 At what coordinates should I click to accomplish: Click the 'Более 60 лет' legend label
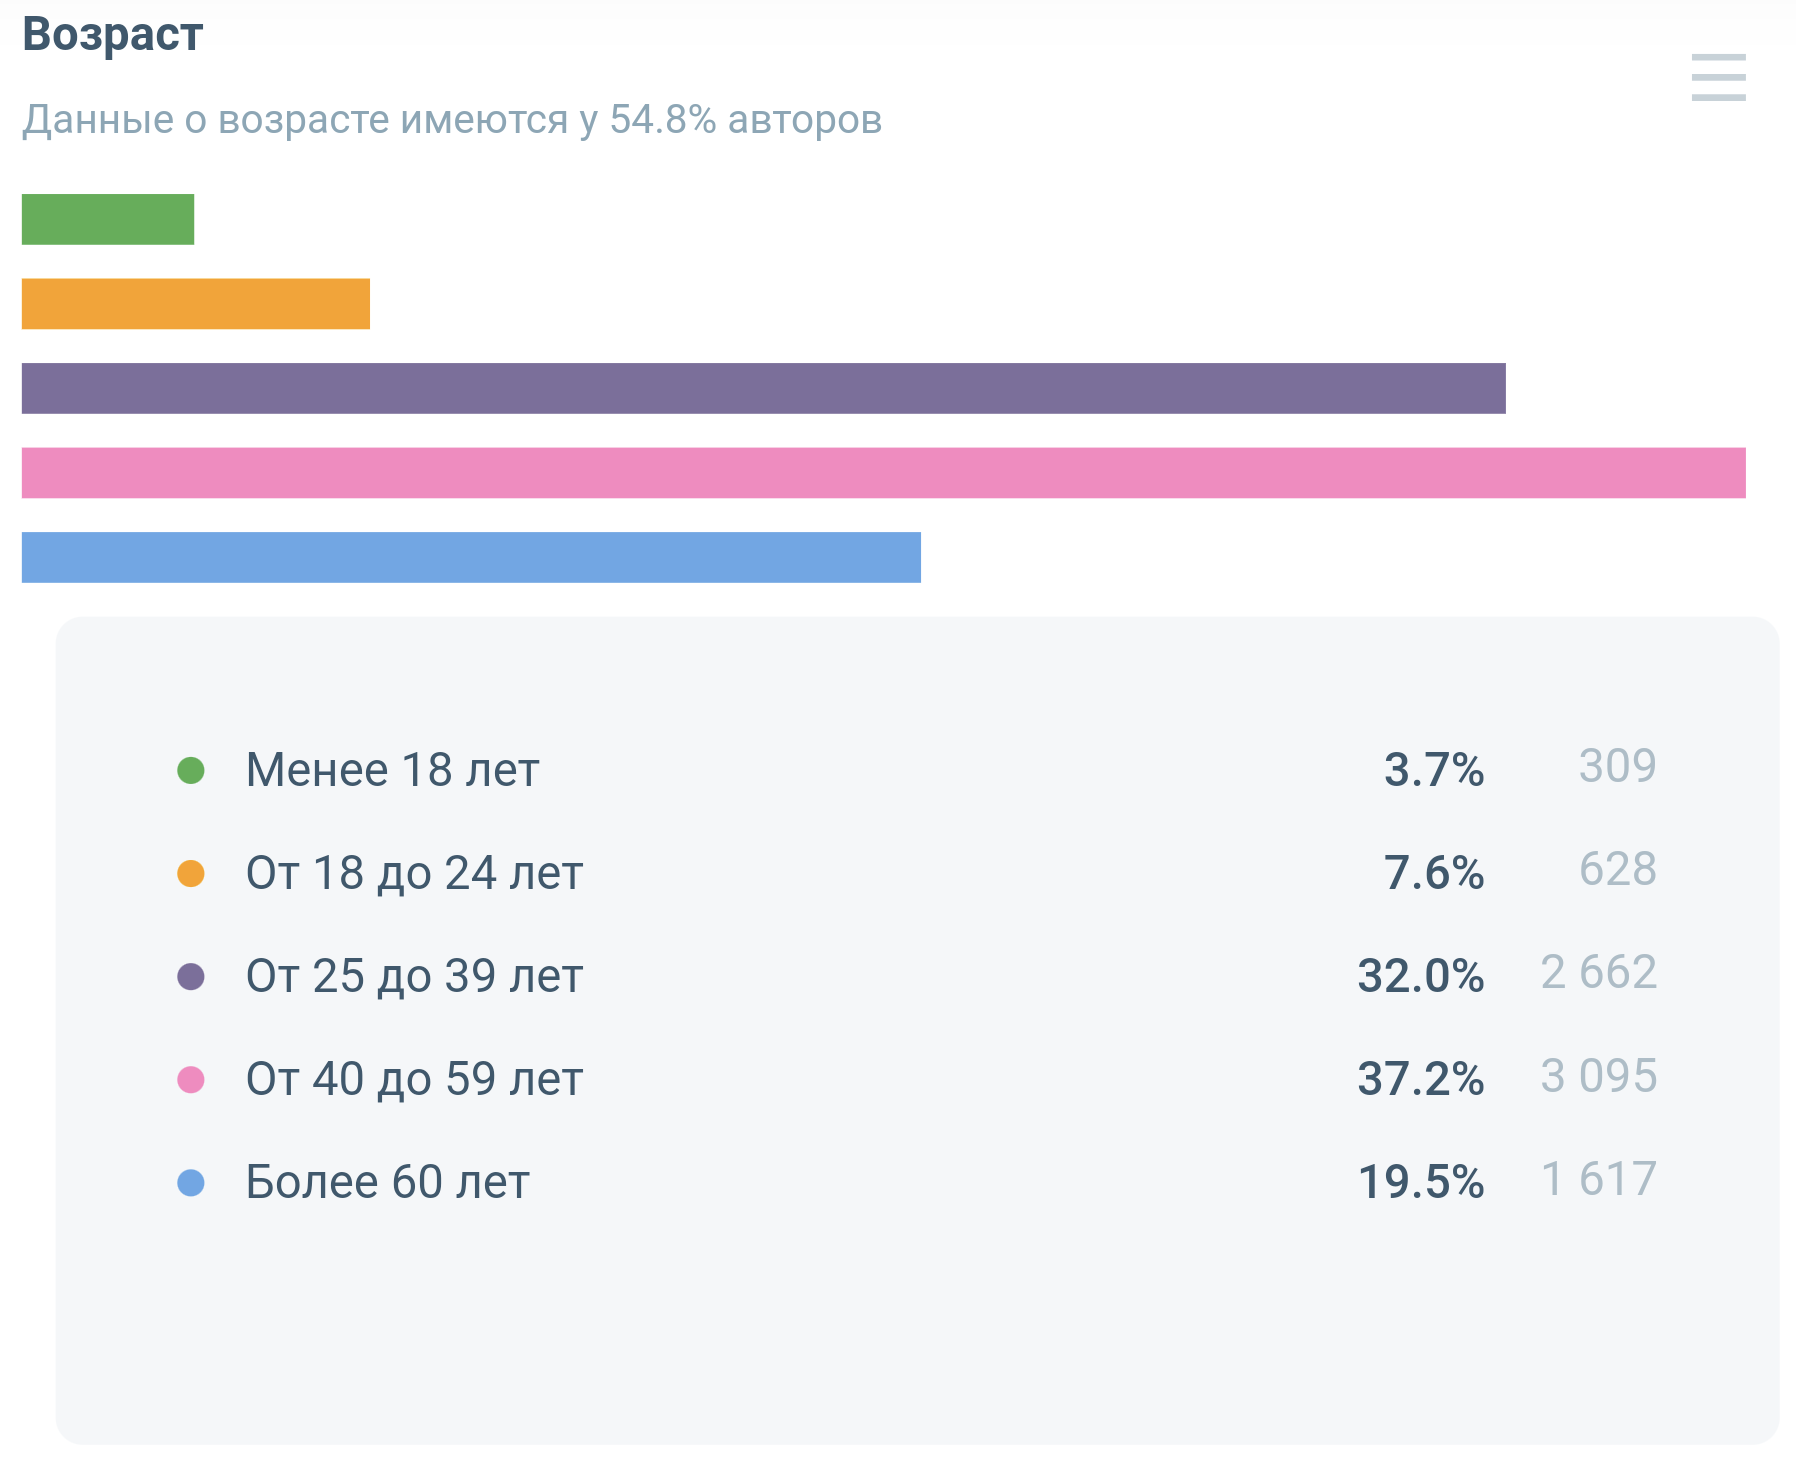[387, 1183]
